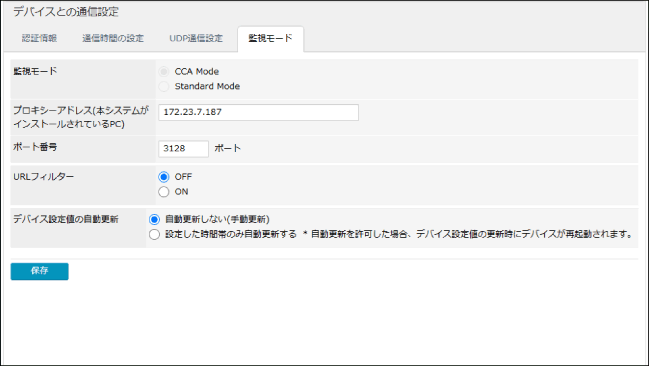The height and width of the screenshot is (366, 649).
Task: Choose 自動更新しない(手動更新) option
Action: point(154,219)
